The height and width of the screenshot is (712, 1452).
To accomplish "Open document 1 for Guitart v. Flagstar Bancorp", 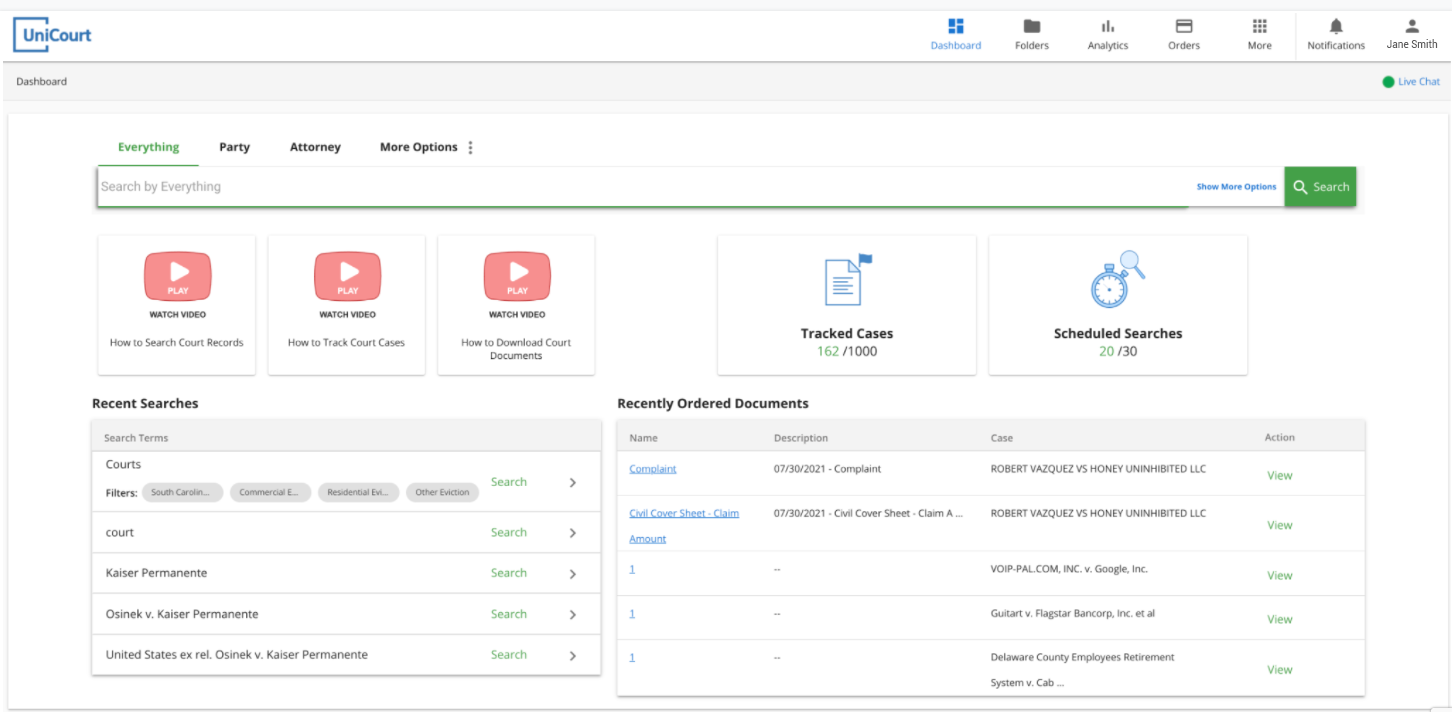I will pyautogui.click(x=632, y=613).
